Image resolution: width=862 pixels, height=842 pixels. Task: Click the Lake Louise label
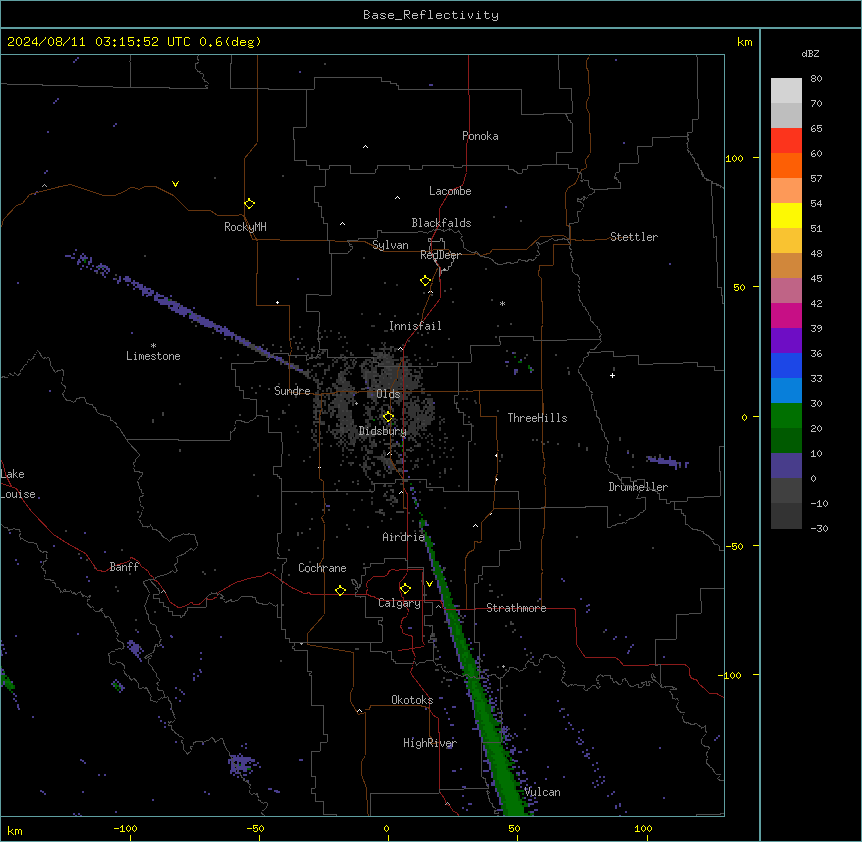click(x=18, y=484)
